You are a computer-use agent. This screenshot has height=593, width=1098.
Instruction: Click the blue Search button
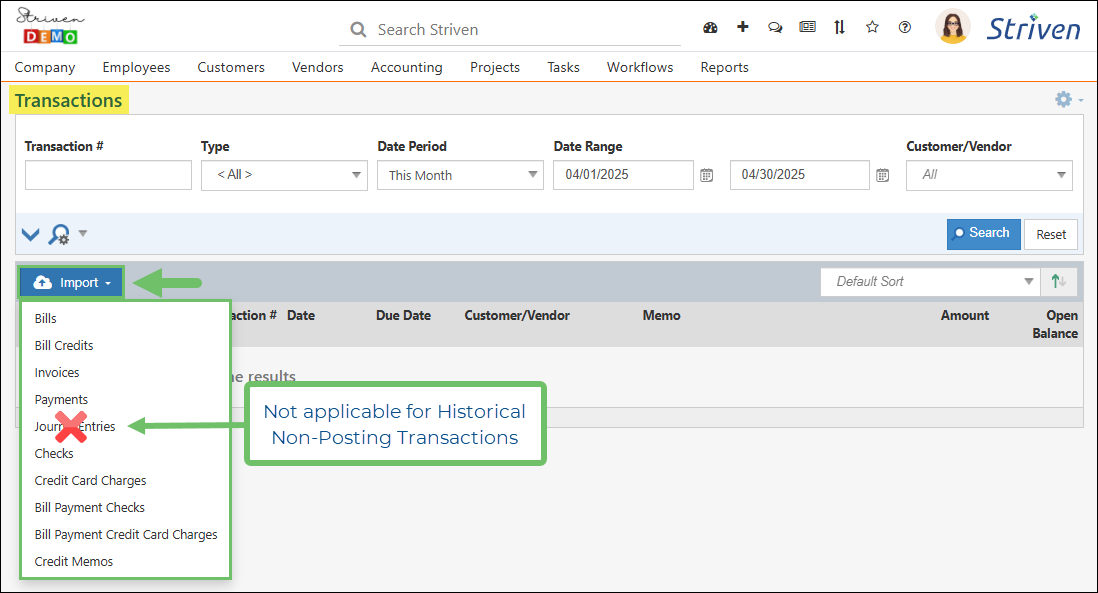pyautogui.click(x=983, y=234)
